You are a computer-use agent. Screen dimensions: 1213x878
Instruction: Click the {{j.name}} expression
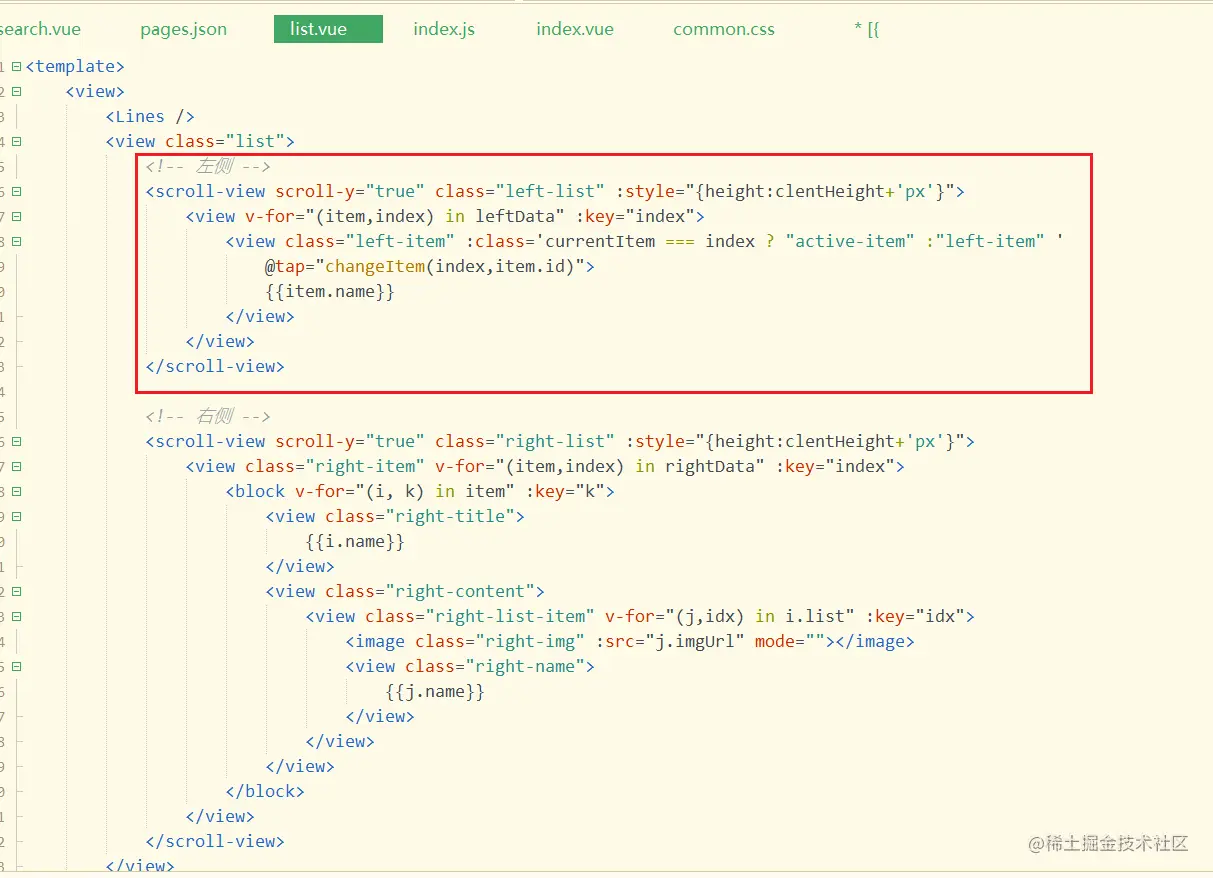click(x=435, y=691)
